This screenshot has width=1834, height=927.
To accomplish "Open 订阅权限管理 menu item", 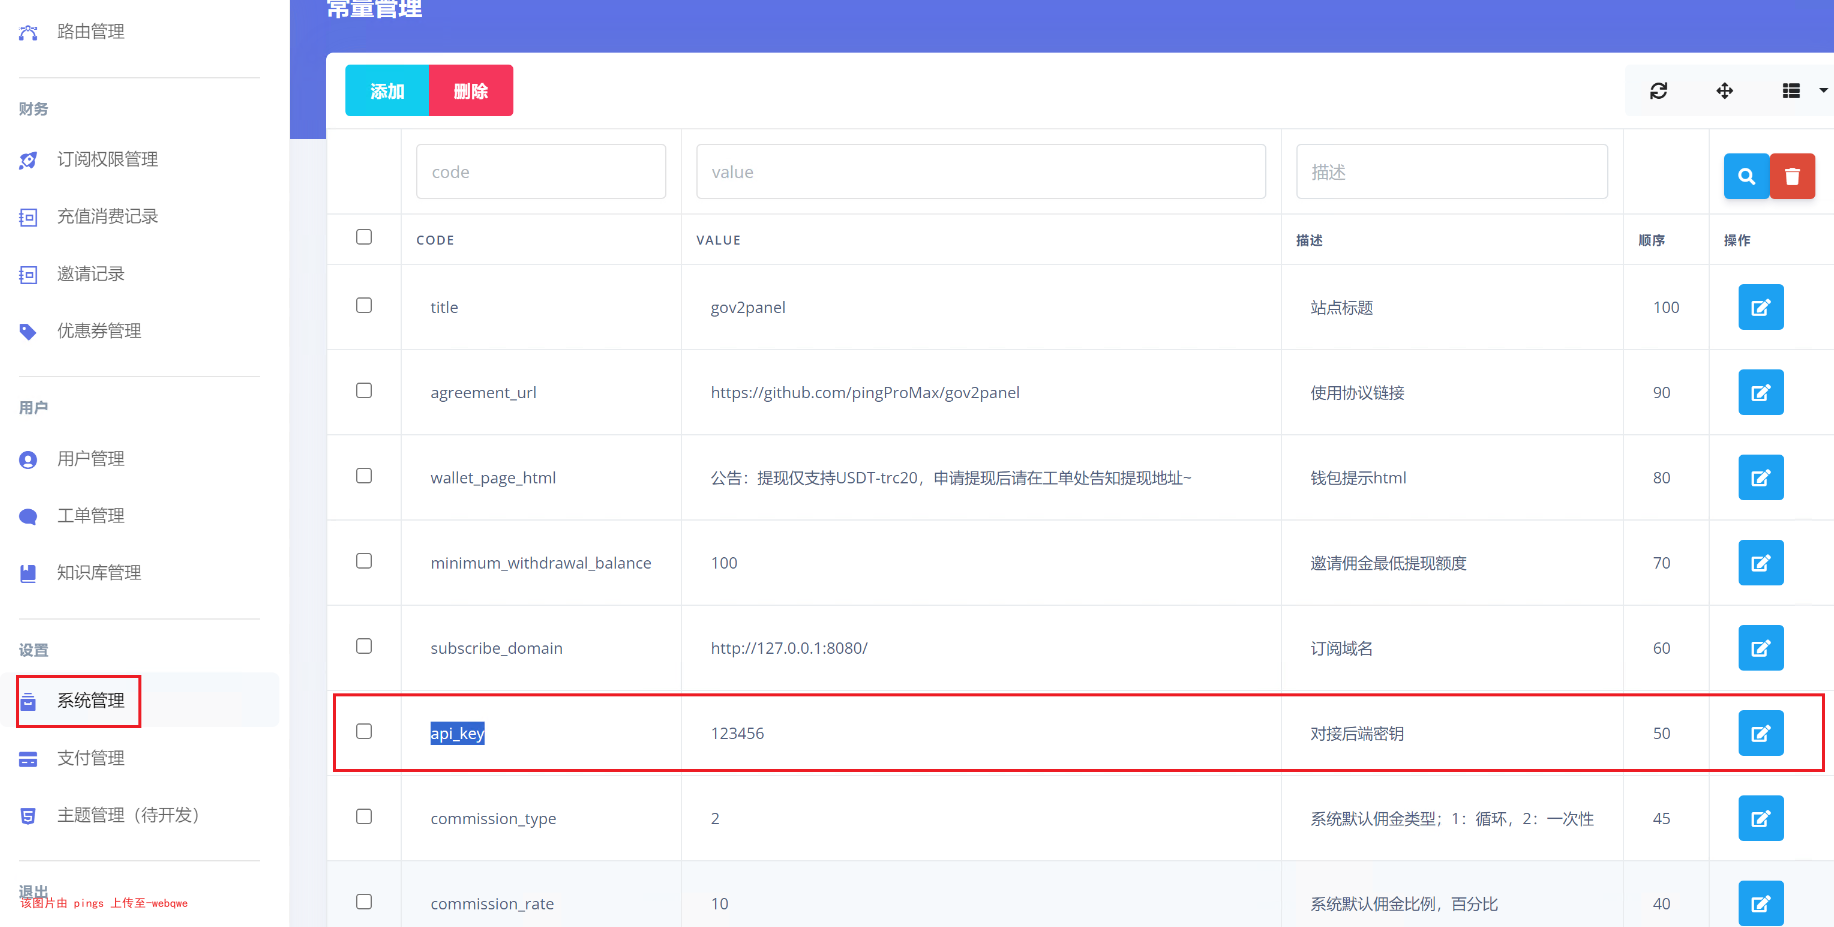I will click(108, 159).
